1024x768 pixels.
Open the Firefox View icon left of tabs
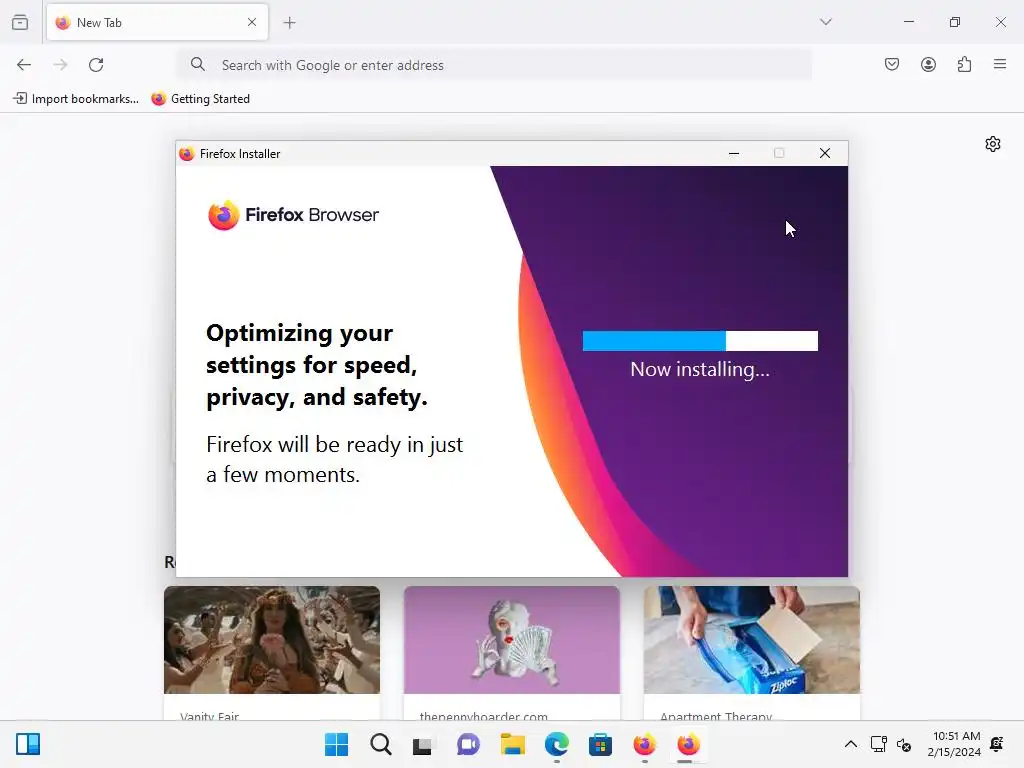click(x=20, y=22)
